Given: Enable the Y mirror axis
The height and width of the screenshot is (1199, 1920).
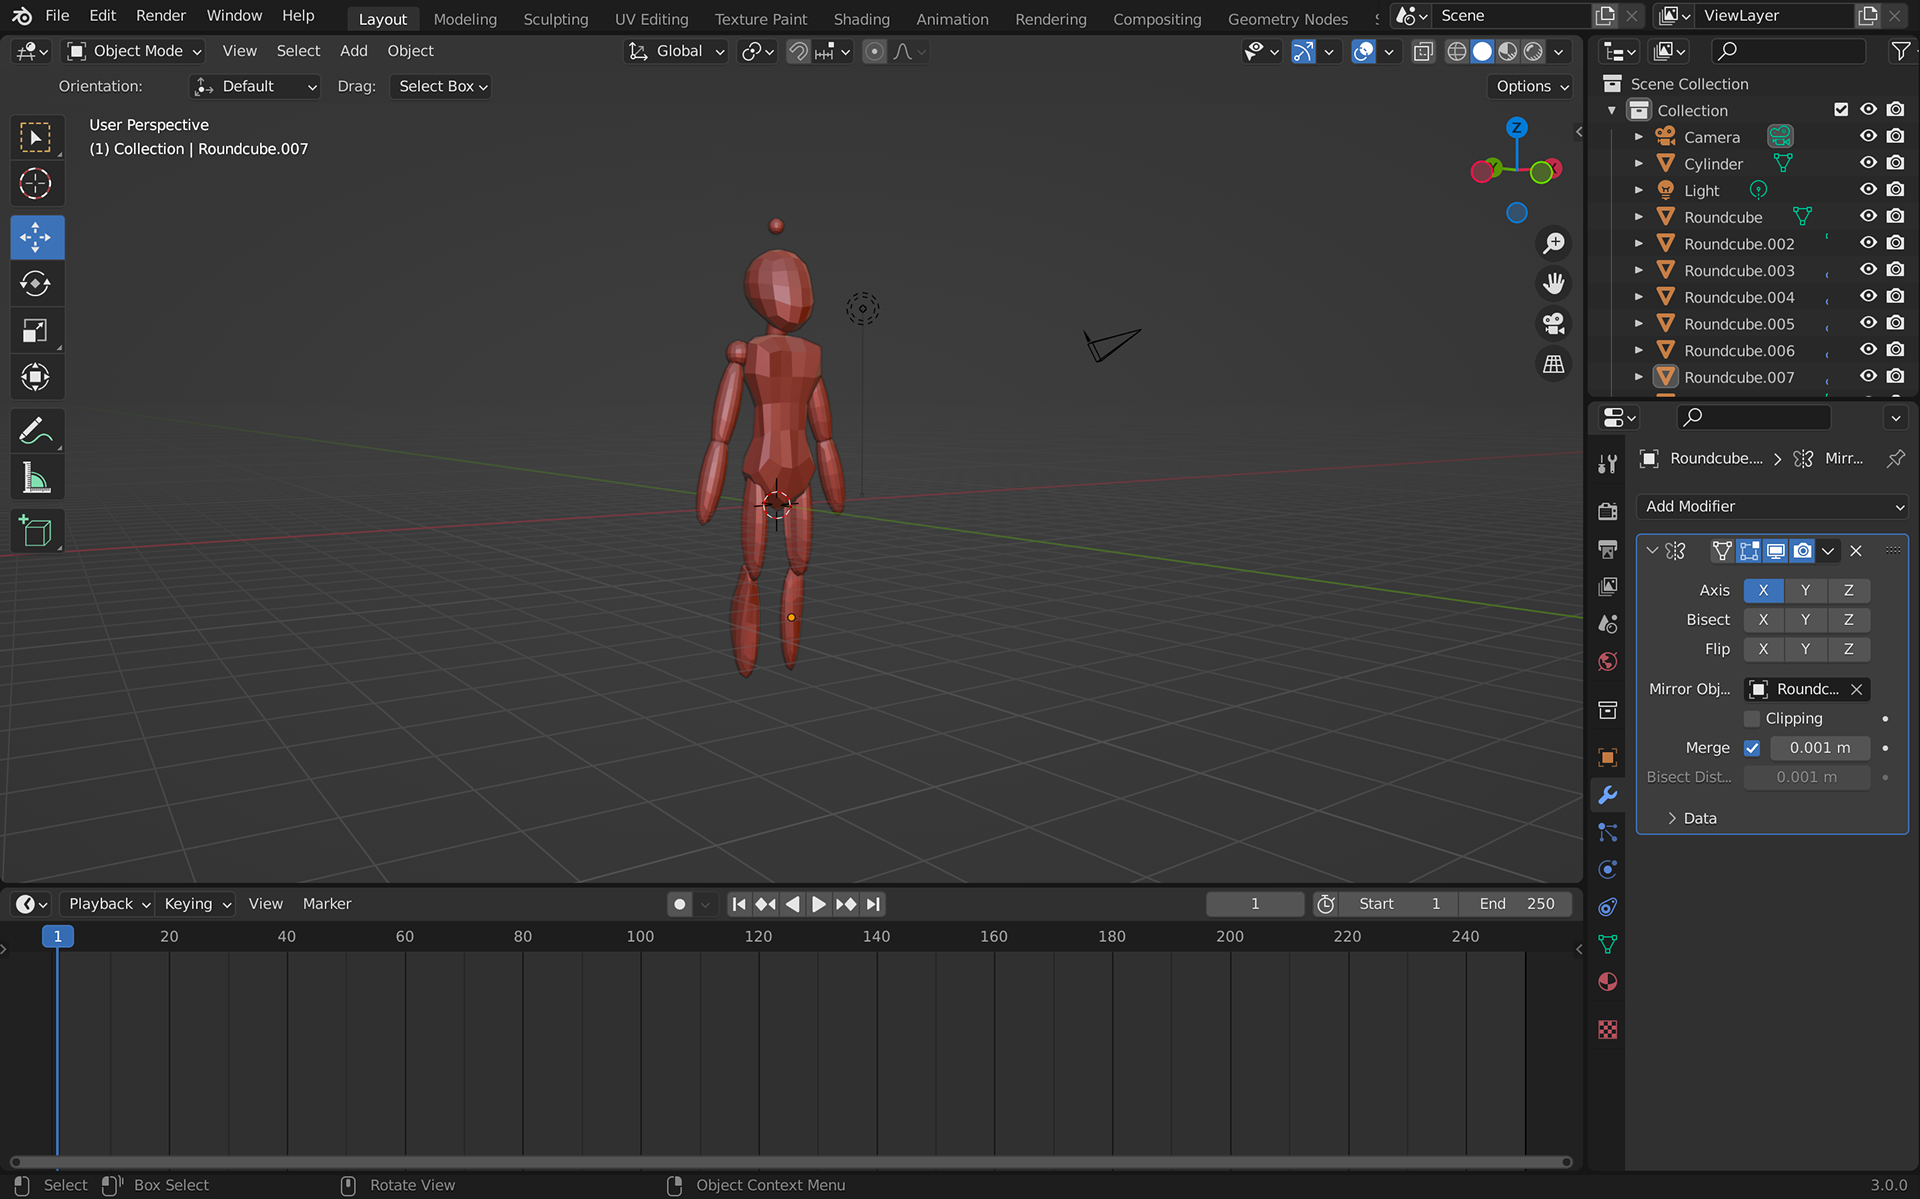Looking at the screenshot, I should pyautogui.click(x=1805, y=590).
